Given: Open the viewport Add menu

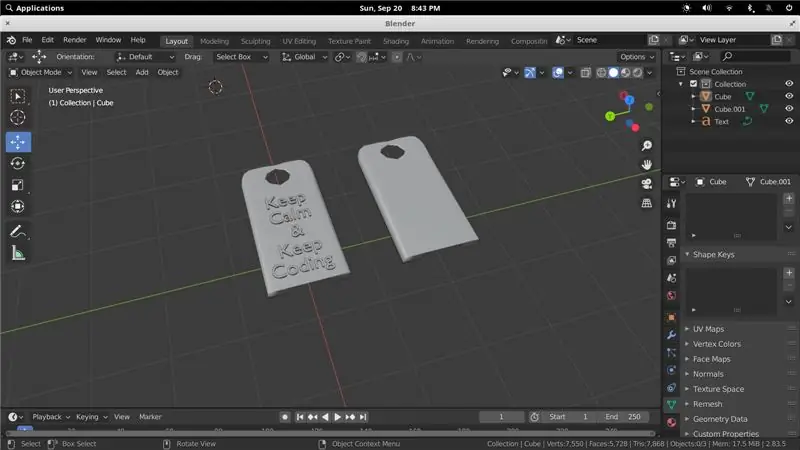Looking at the screenshot, I should point(142,72).
